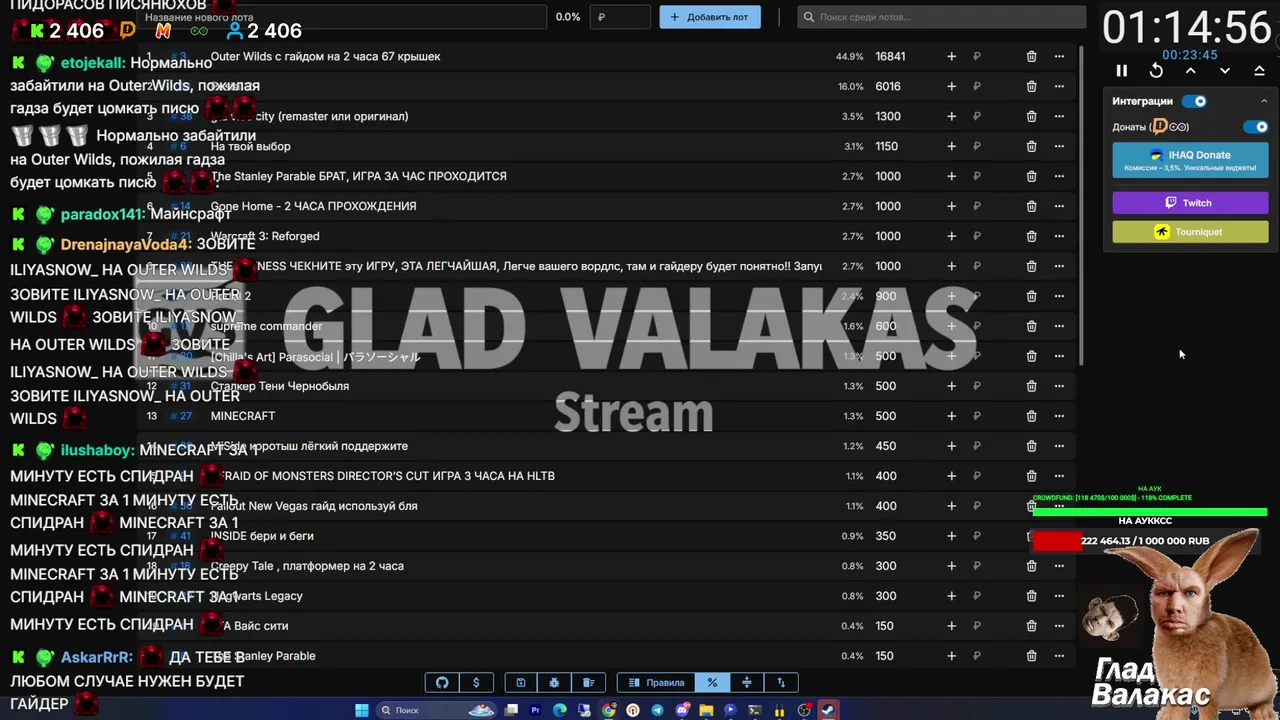Click the Добавить лот button
This screenshot has height=720, width=1280.
[x=709, y=17]
